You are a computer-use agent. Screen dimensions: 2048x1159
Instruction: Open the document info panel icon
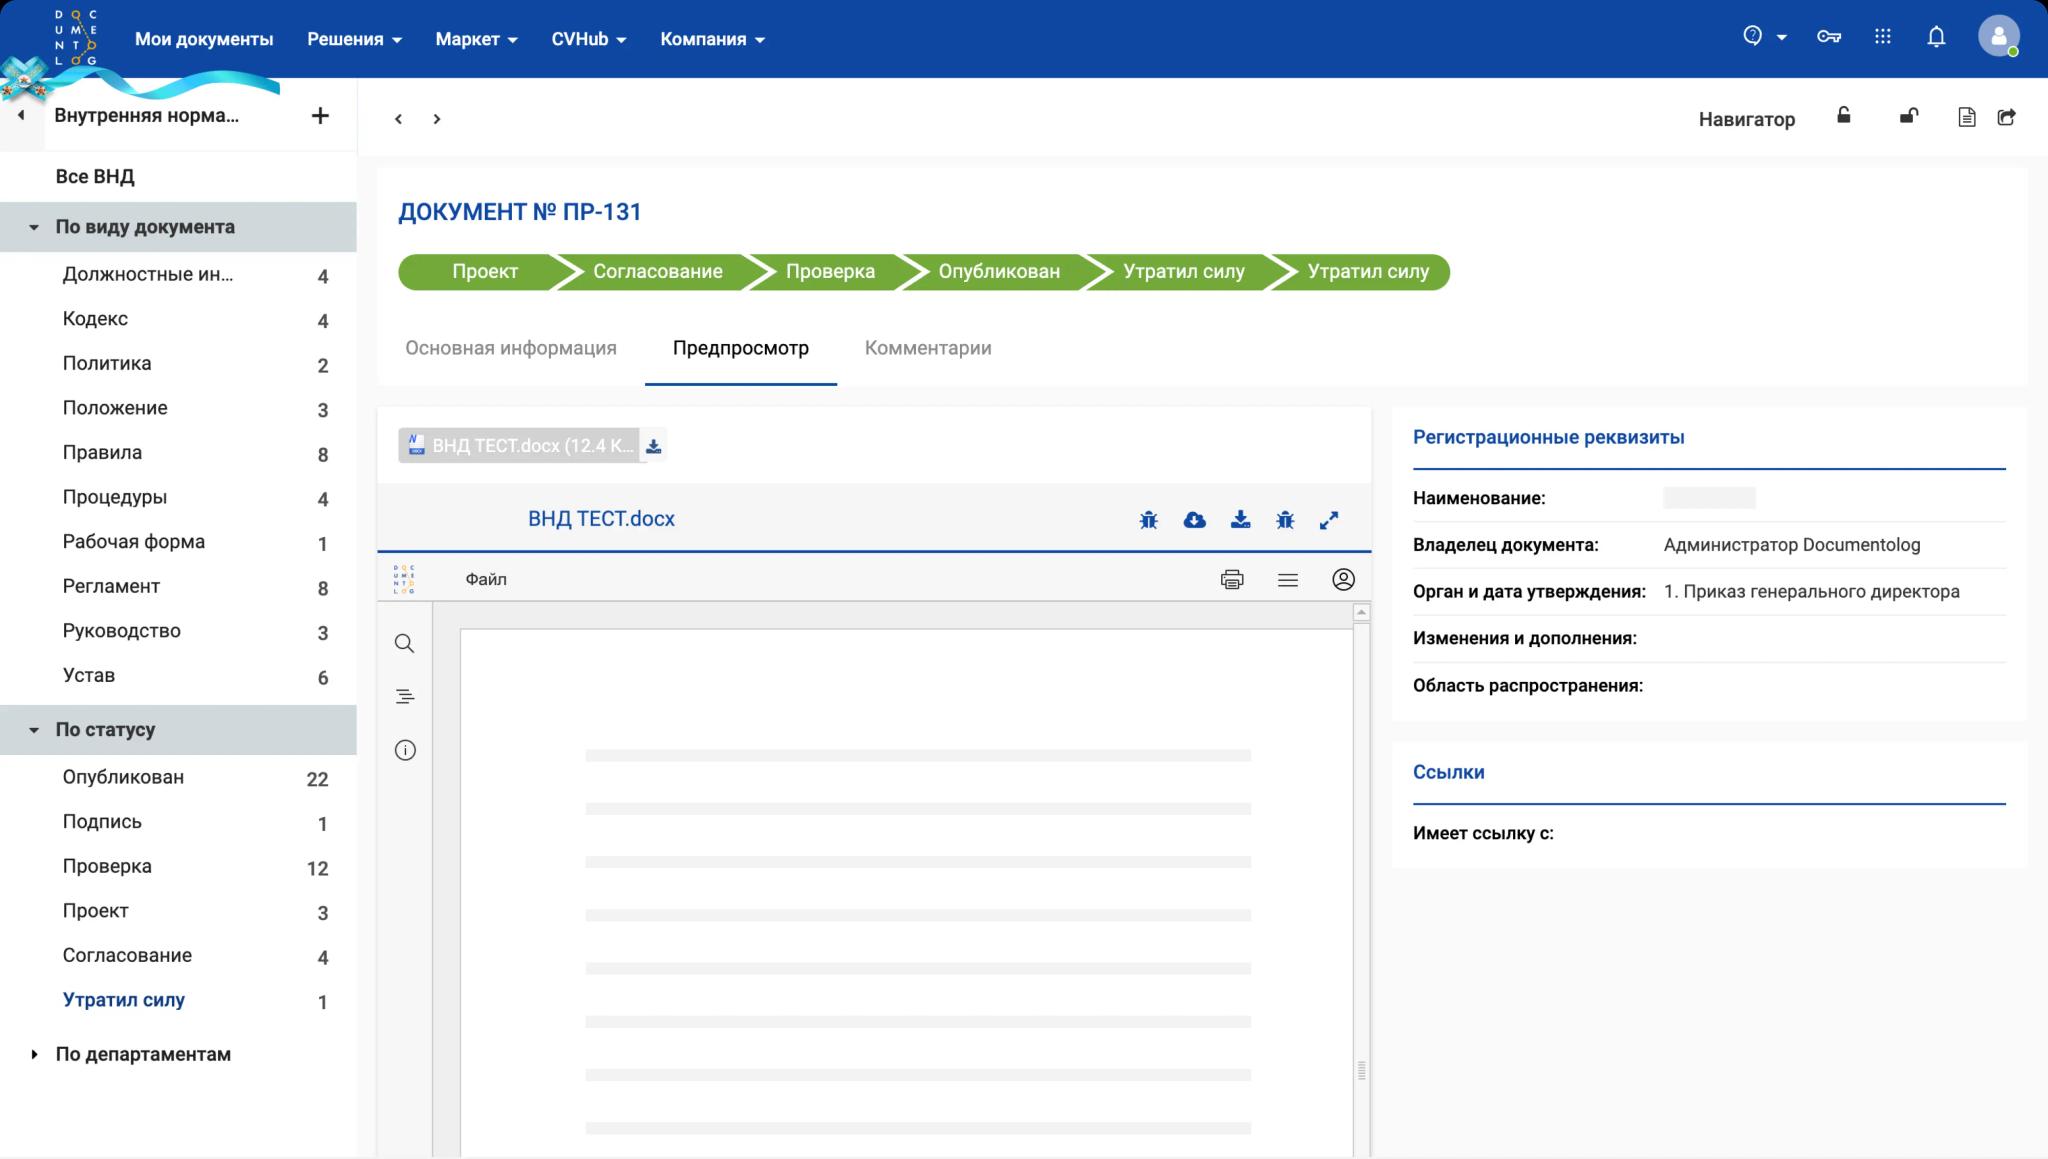click(404, 750)
